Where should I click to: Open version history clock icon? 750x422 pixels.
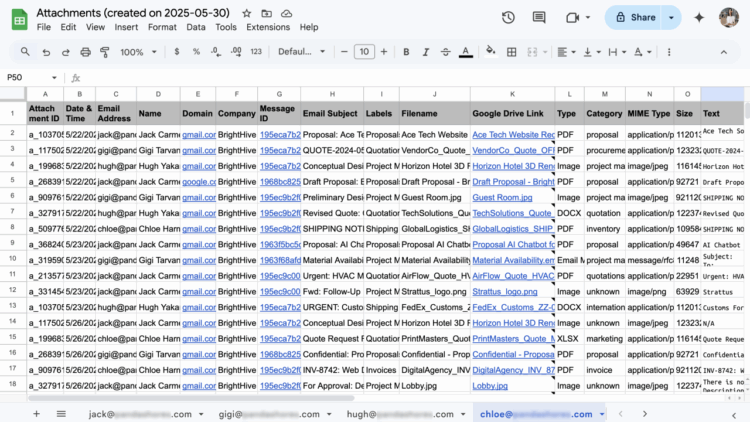pos(508,18)
